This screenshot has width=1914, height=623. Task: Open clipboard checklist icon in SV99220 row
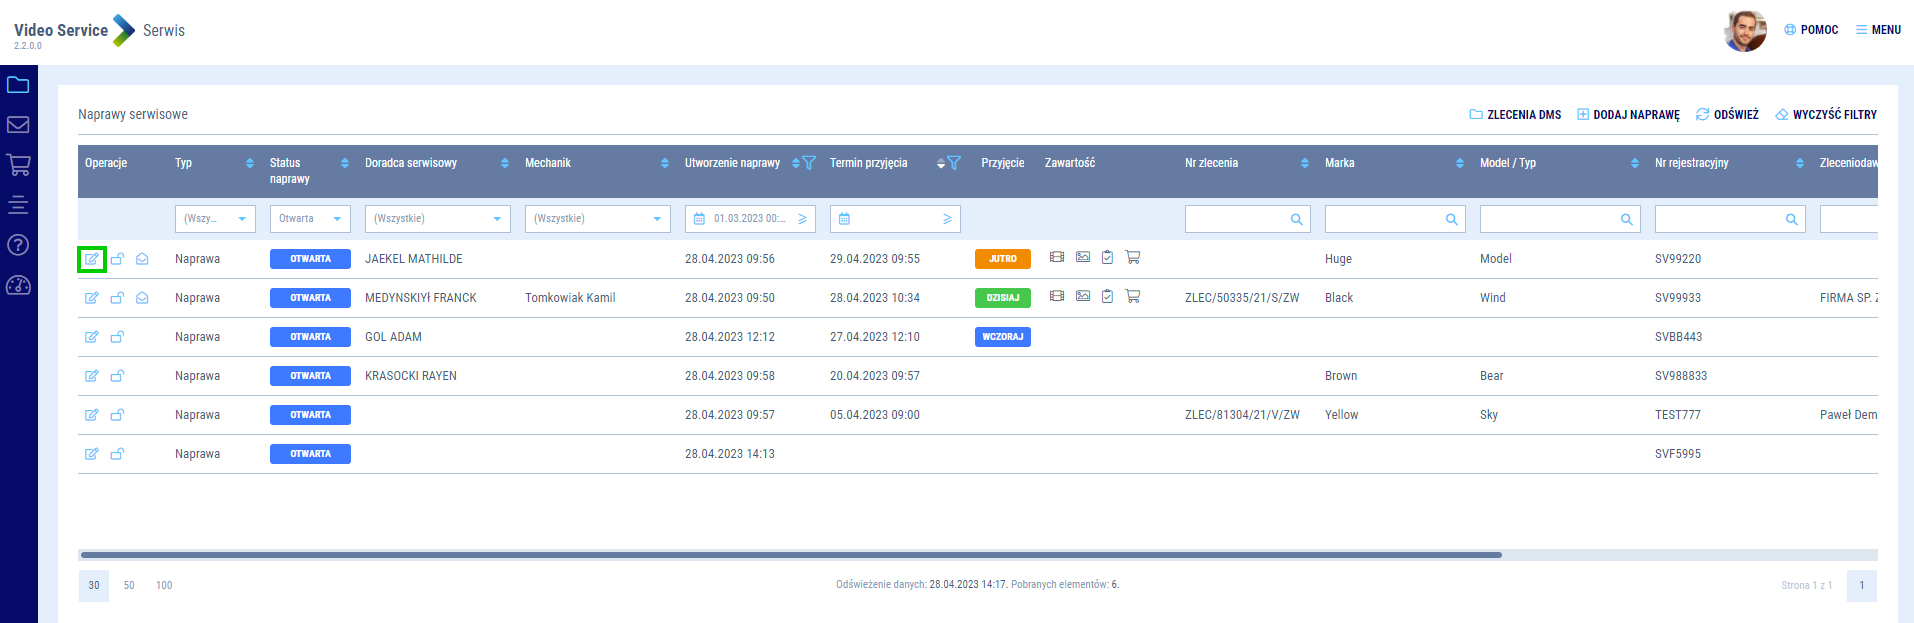click(x=1107, y=258)
